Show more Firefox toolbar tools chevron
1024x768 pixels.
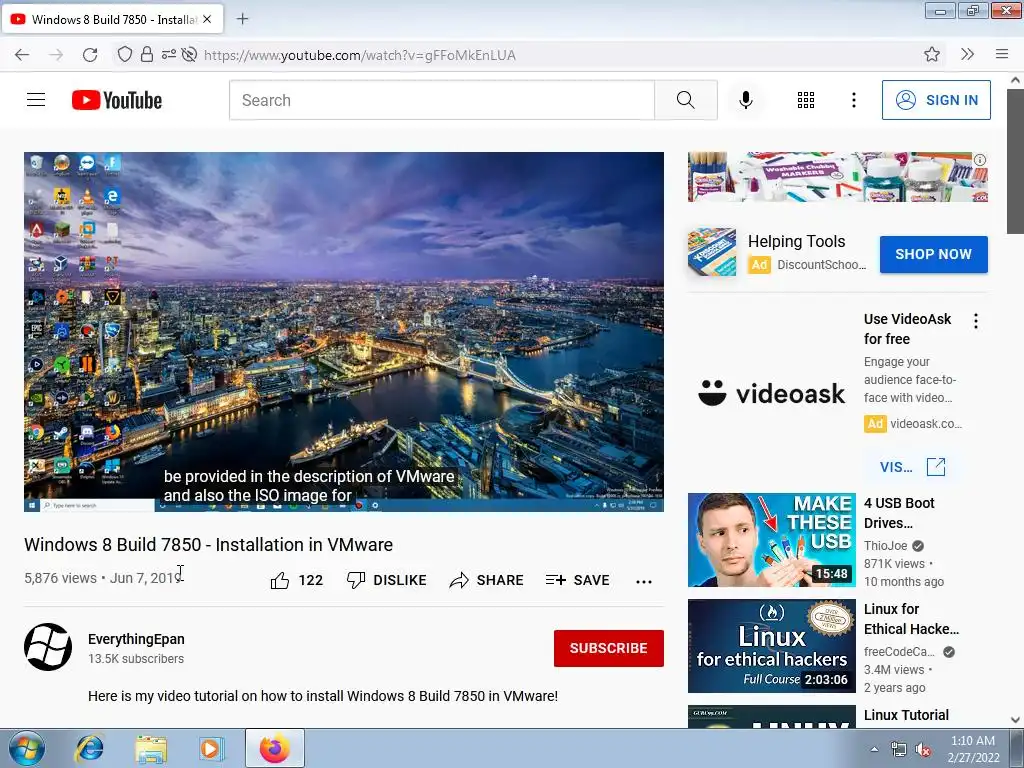[x=967, y=55]
